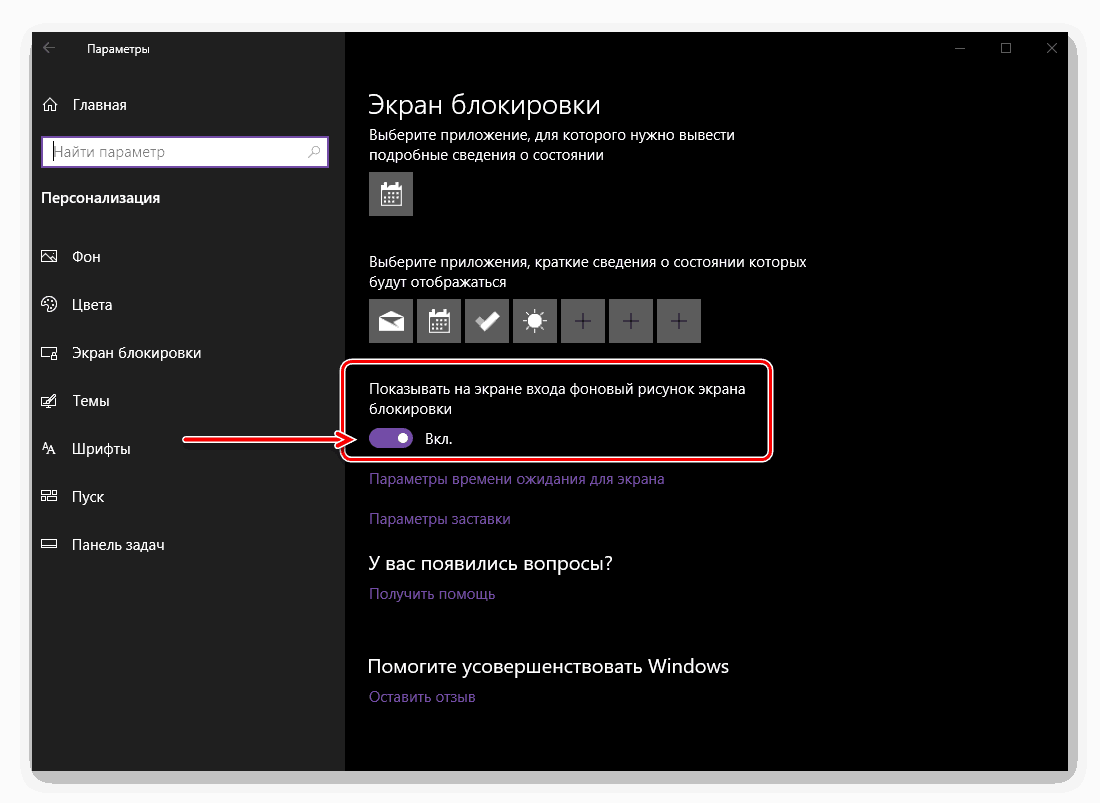
Task: Click the Фон picture icon
Action: pyautogui.click(x=49, y=256)
